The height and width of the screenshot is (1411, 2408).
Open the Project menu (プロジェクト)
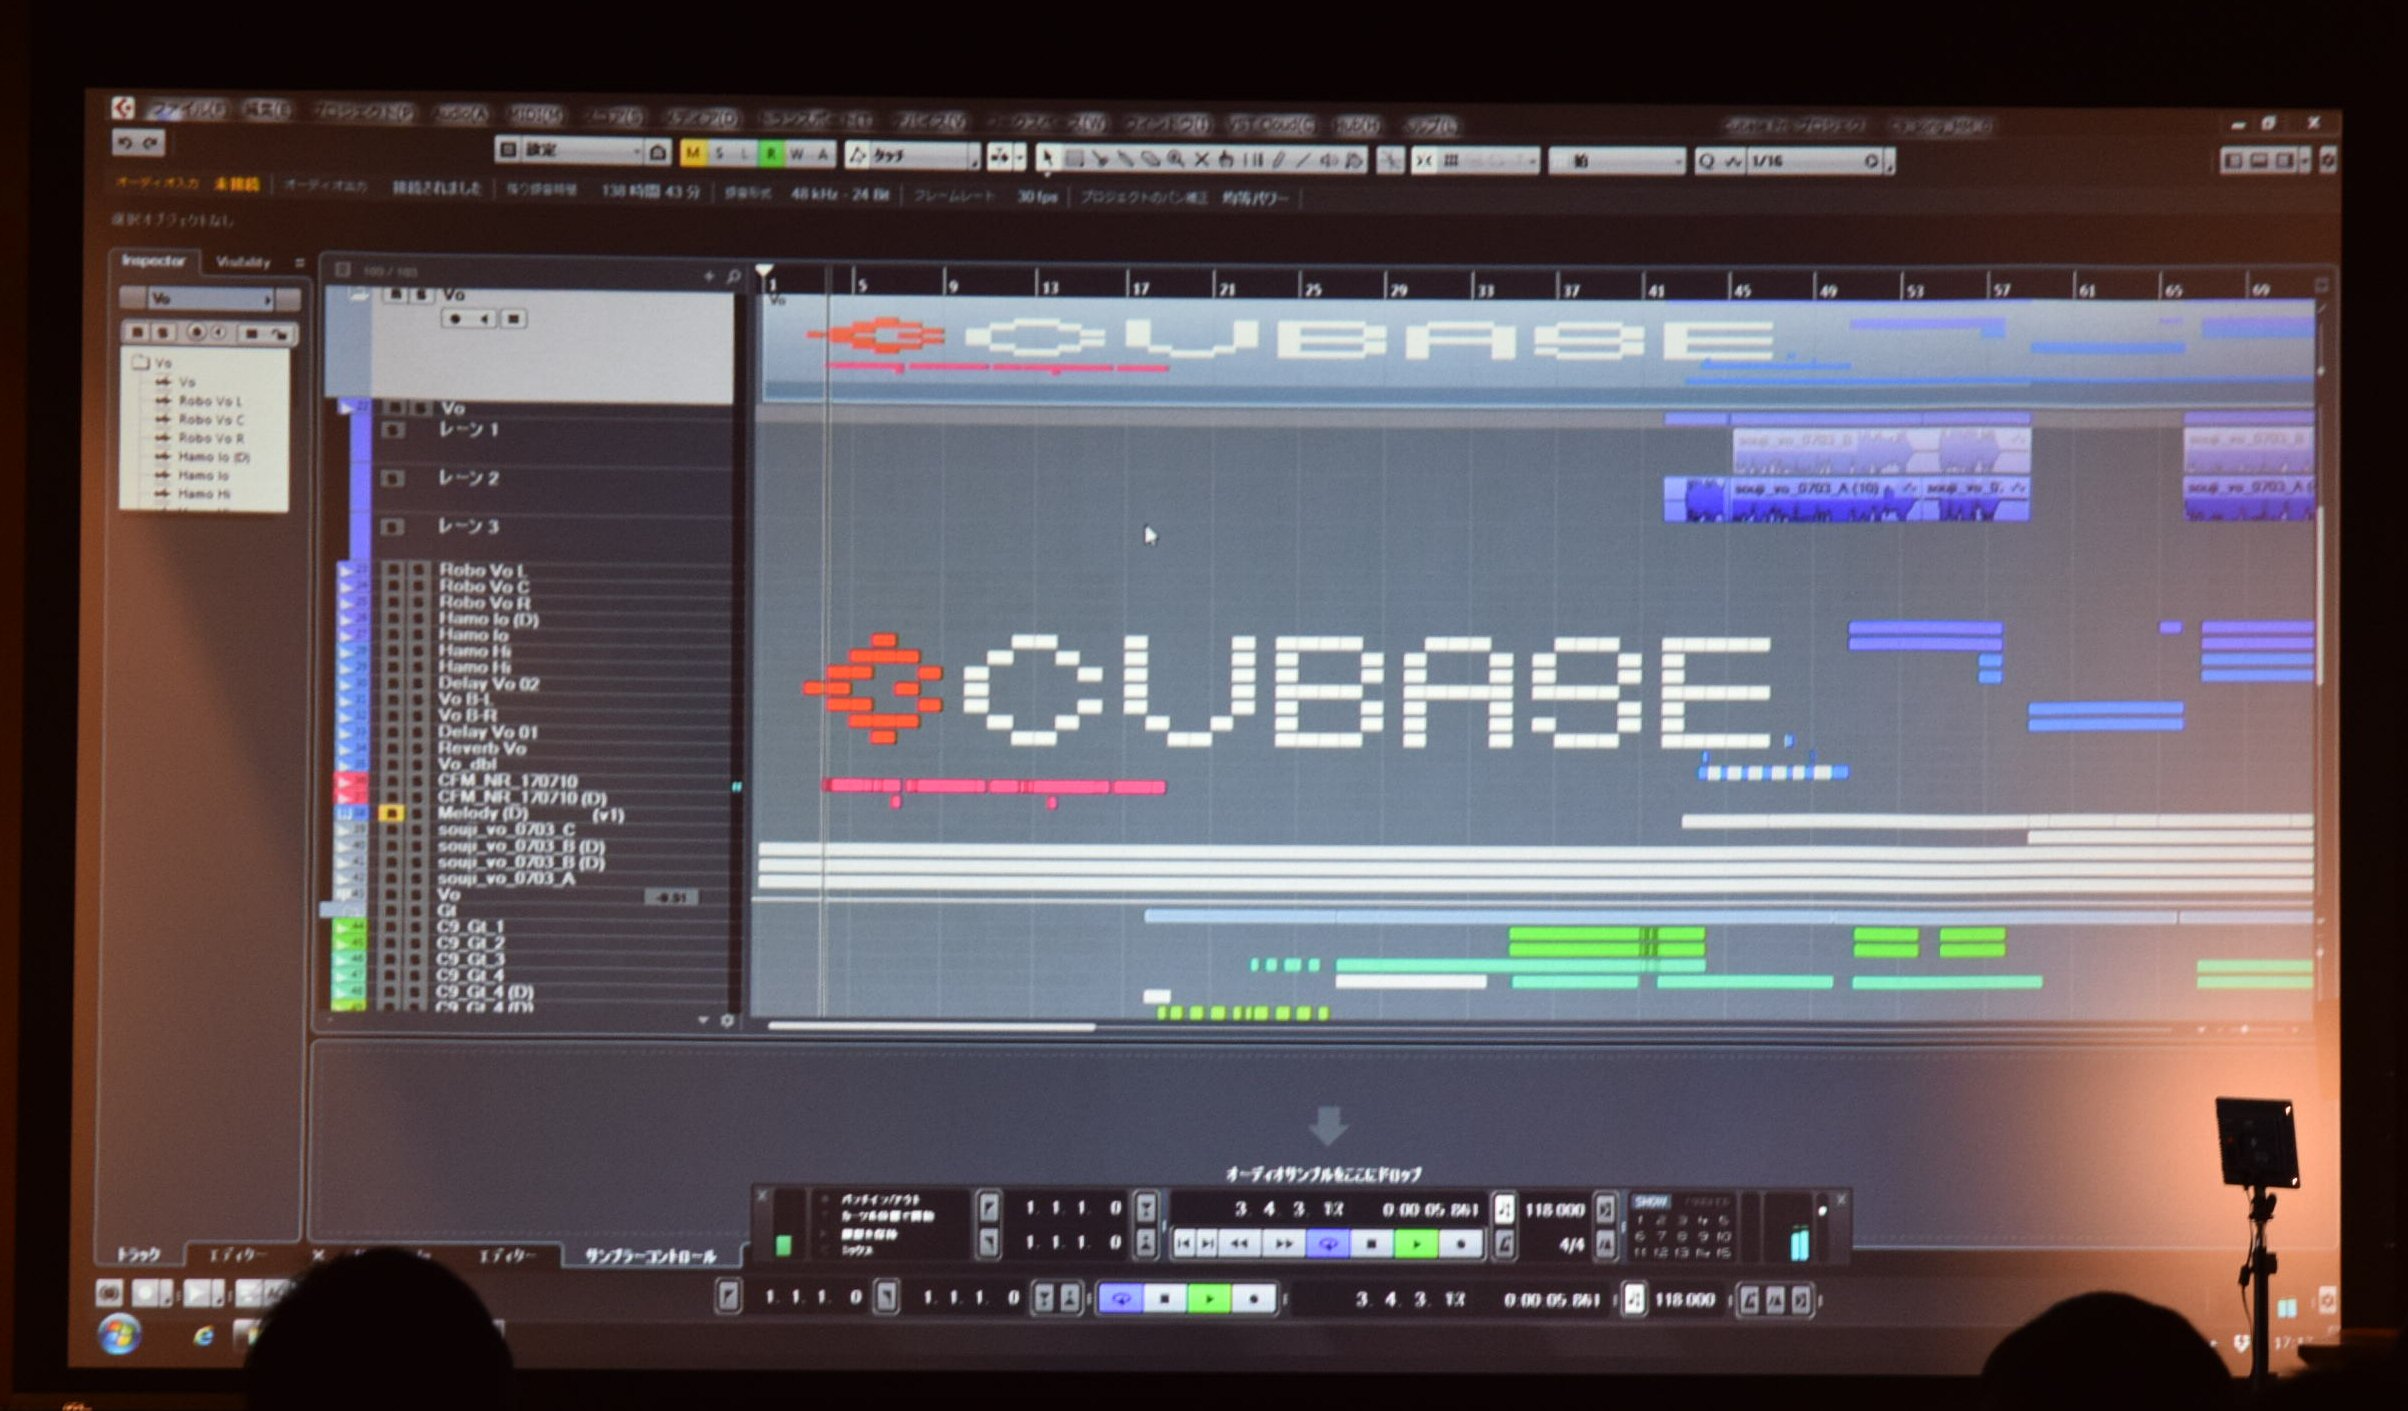tap(364, 113)
